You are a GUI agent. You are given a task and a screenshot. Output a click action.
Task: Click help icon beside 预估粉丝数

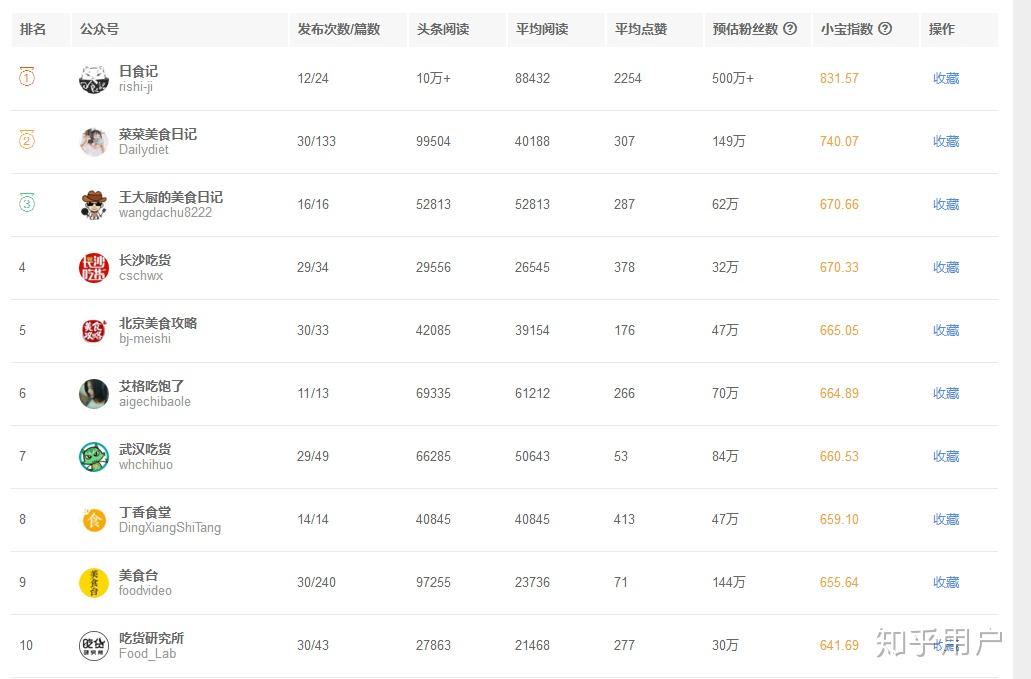click(790, 29)
